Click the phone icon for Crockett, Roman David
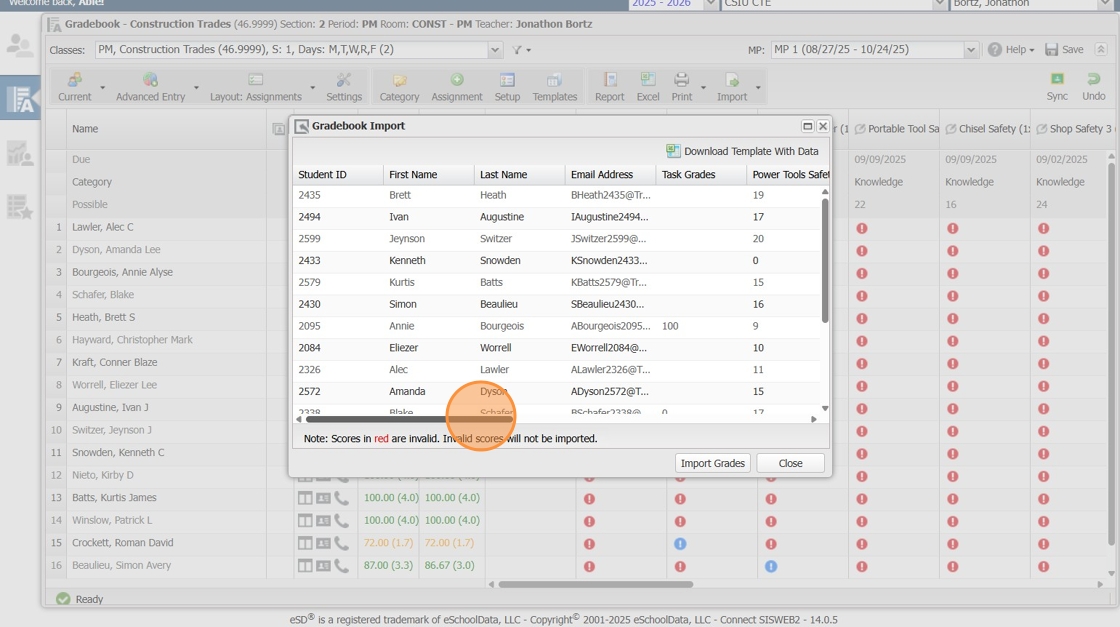The height and width of the screenshot is (627, 1120). coord(341,543)
